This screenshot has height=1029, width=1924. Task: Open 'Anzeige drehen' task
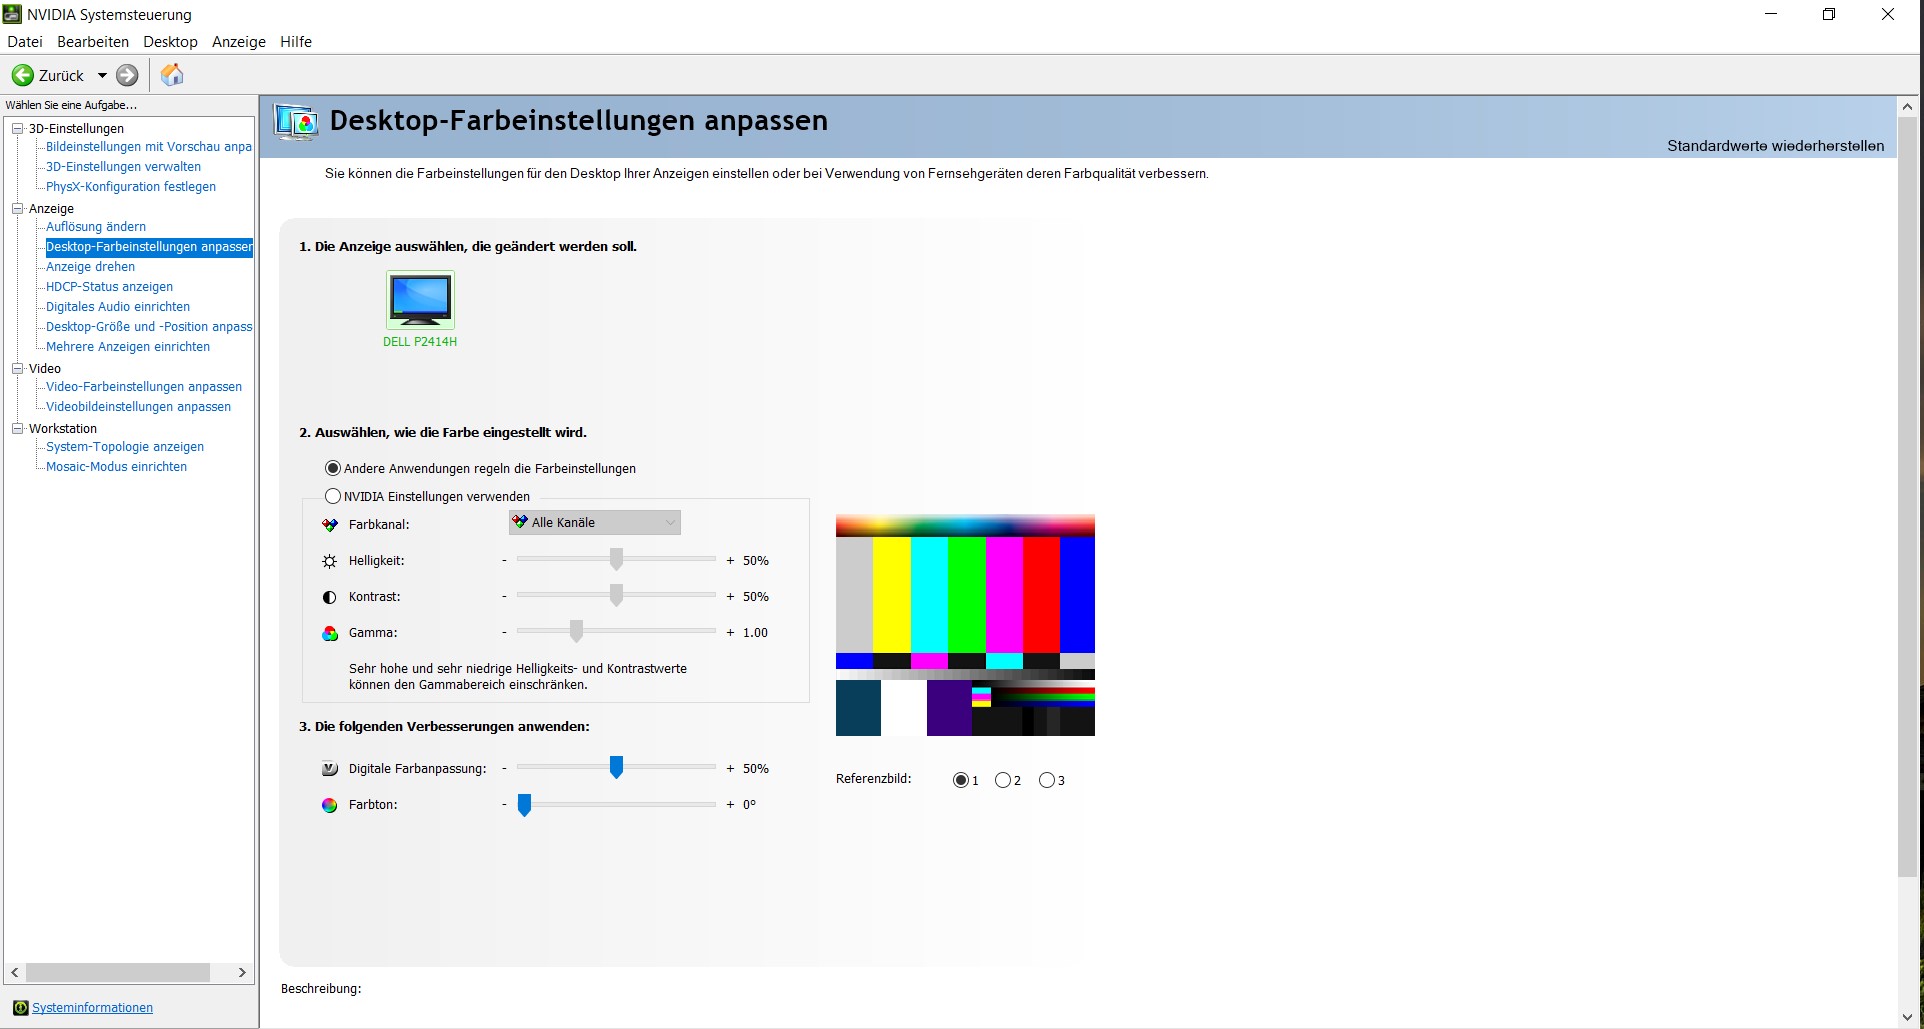(x=90, y=267)
